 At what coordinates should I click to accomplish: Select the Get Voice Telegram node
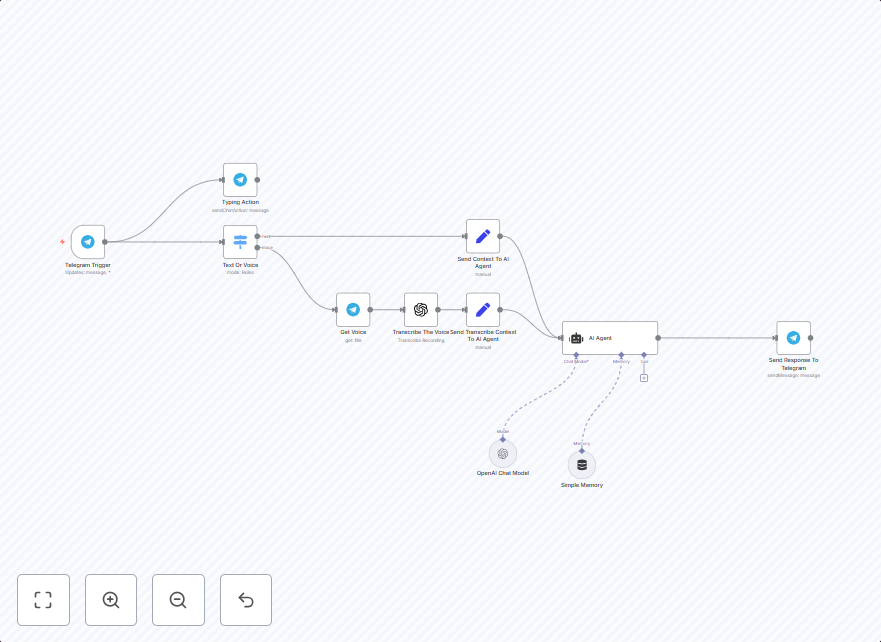click(x=353, y=309)
